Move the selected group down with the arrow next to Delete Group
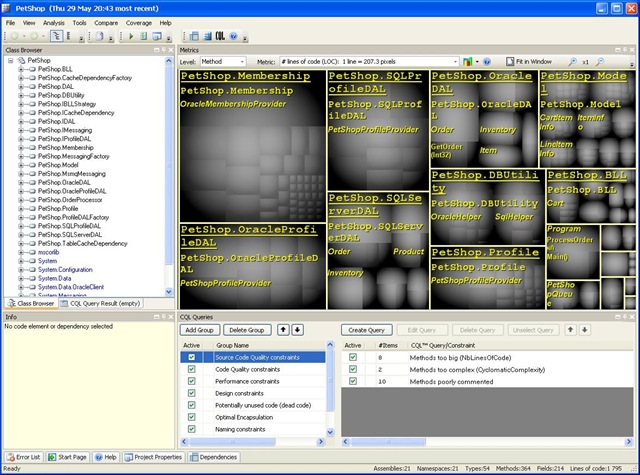 (298, 330)
